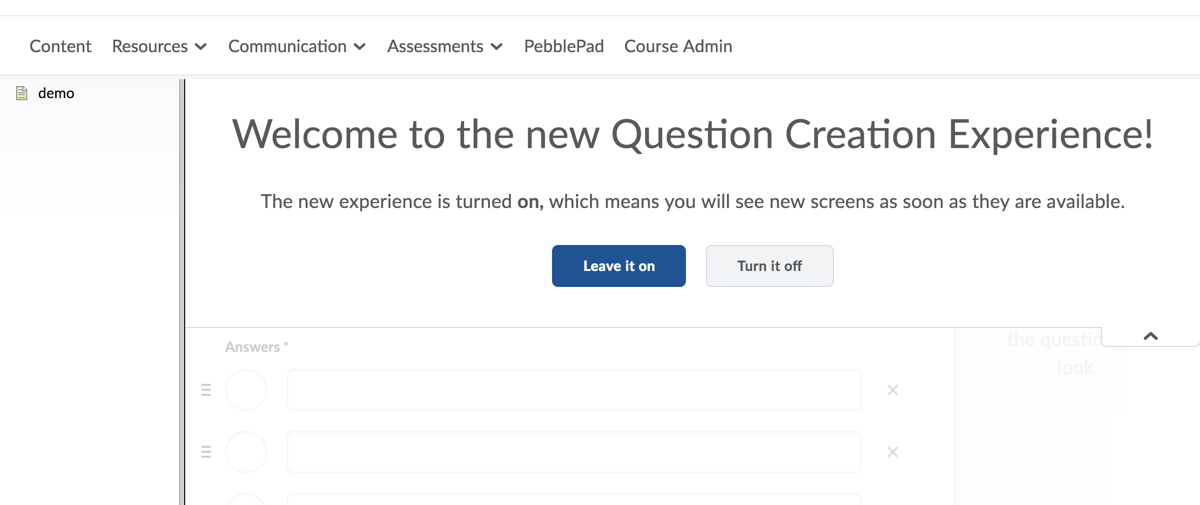Expand the Resources dropdown menu

click(159, 46)
